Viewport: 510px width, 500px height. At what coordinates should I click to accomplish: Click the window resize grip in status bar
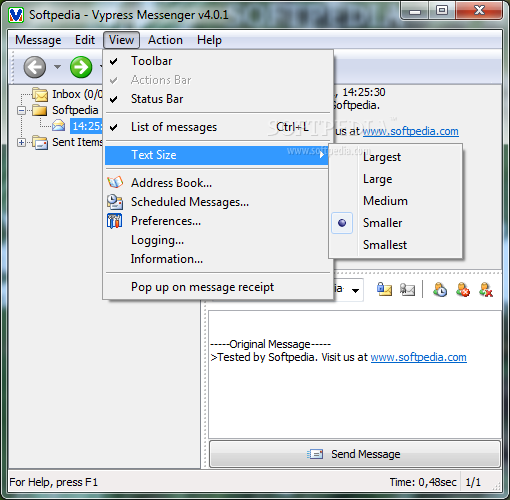[x=497, y=487]
